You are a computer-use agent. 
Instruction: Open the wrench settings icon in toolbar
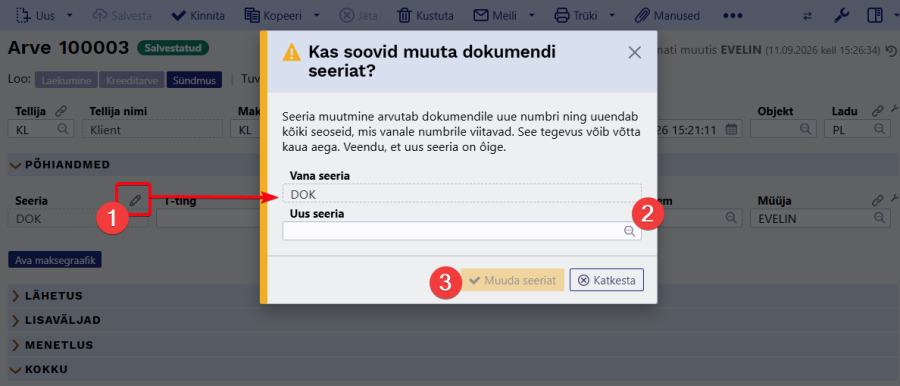pyautogui.click(x=841, y=16)
